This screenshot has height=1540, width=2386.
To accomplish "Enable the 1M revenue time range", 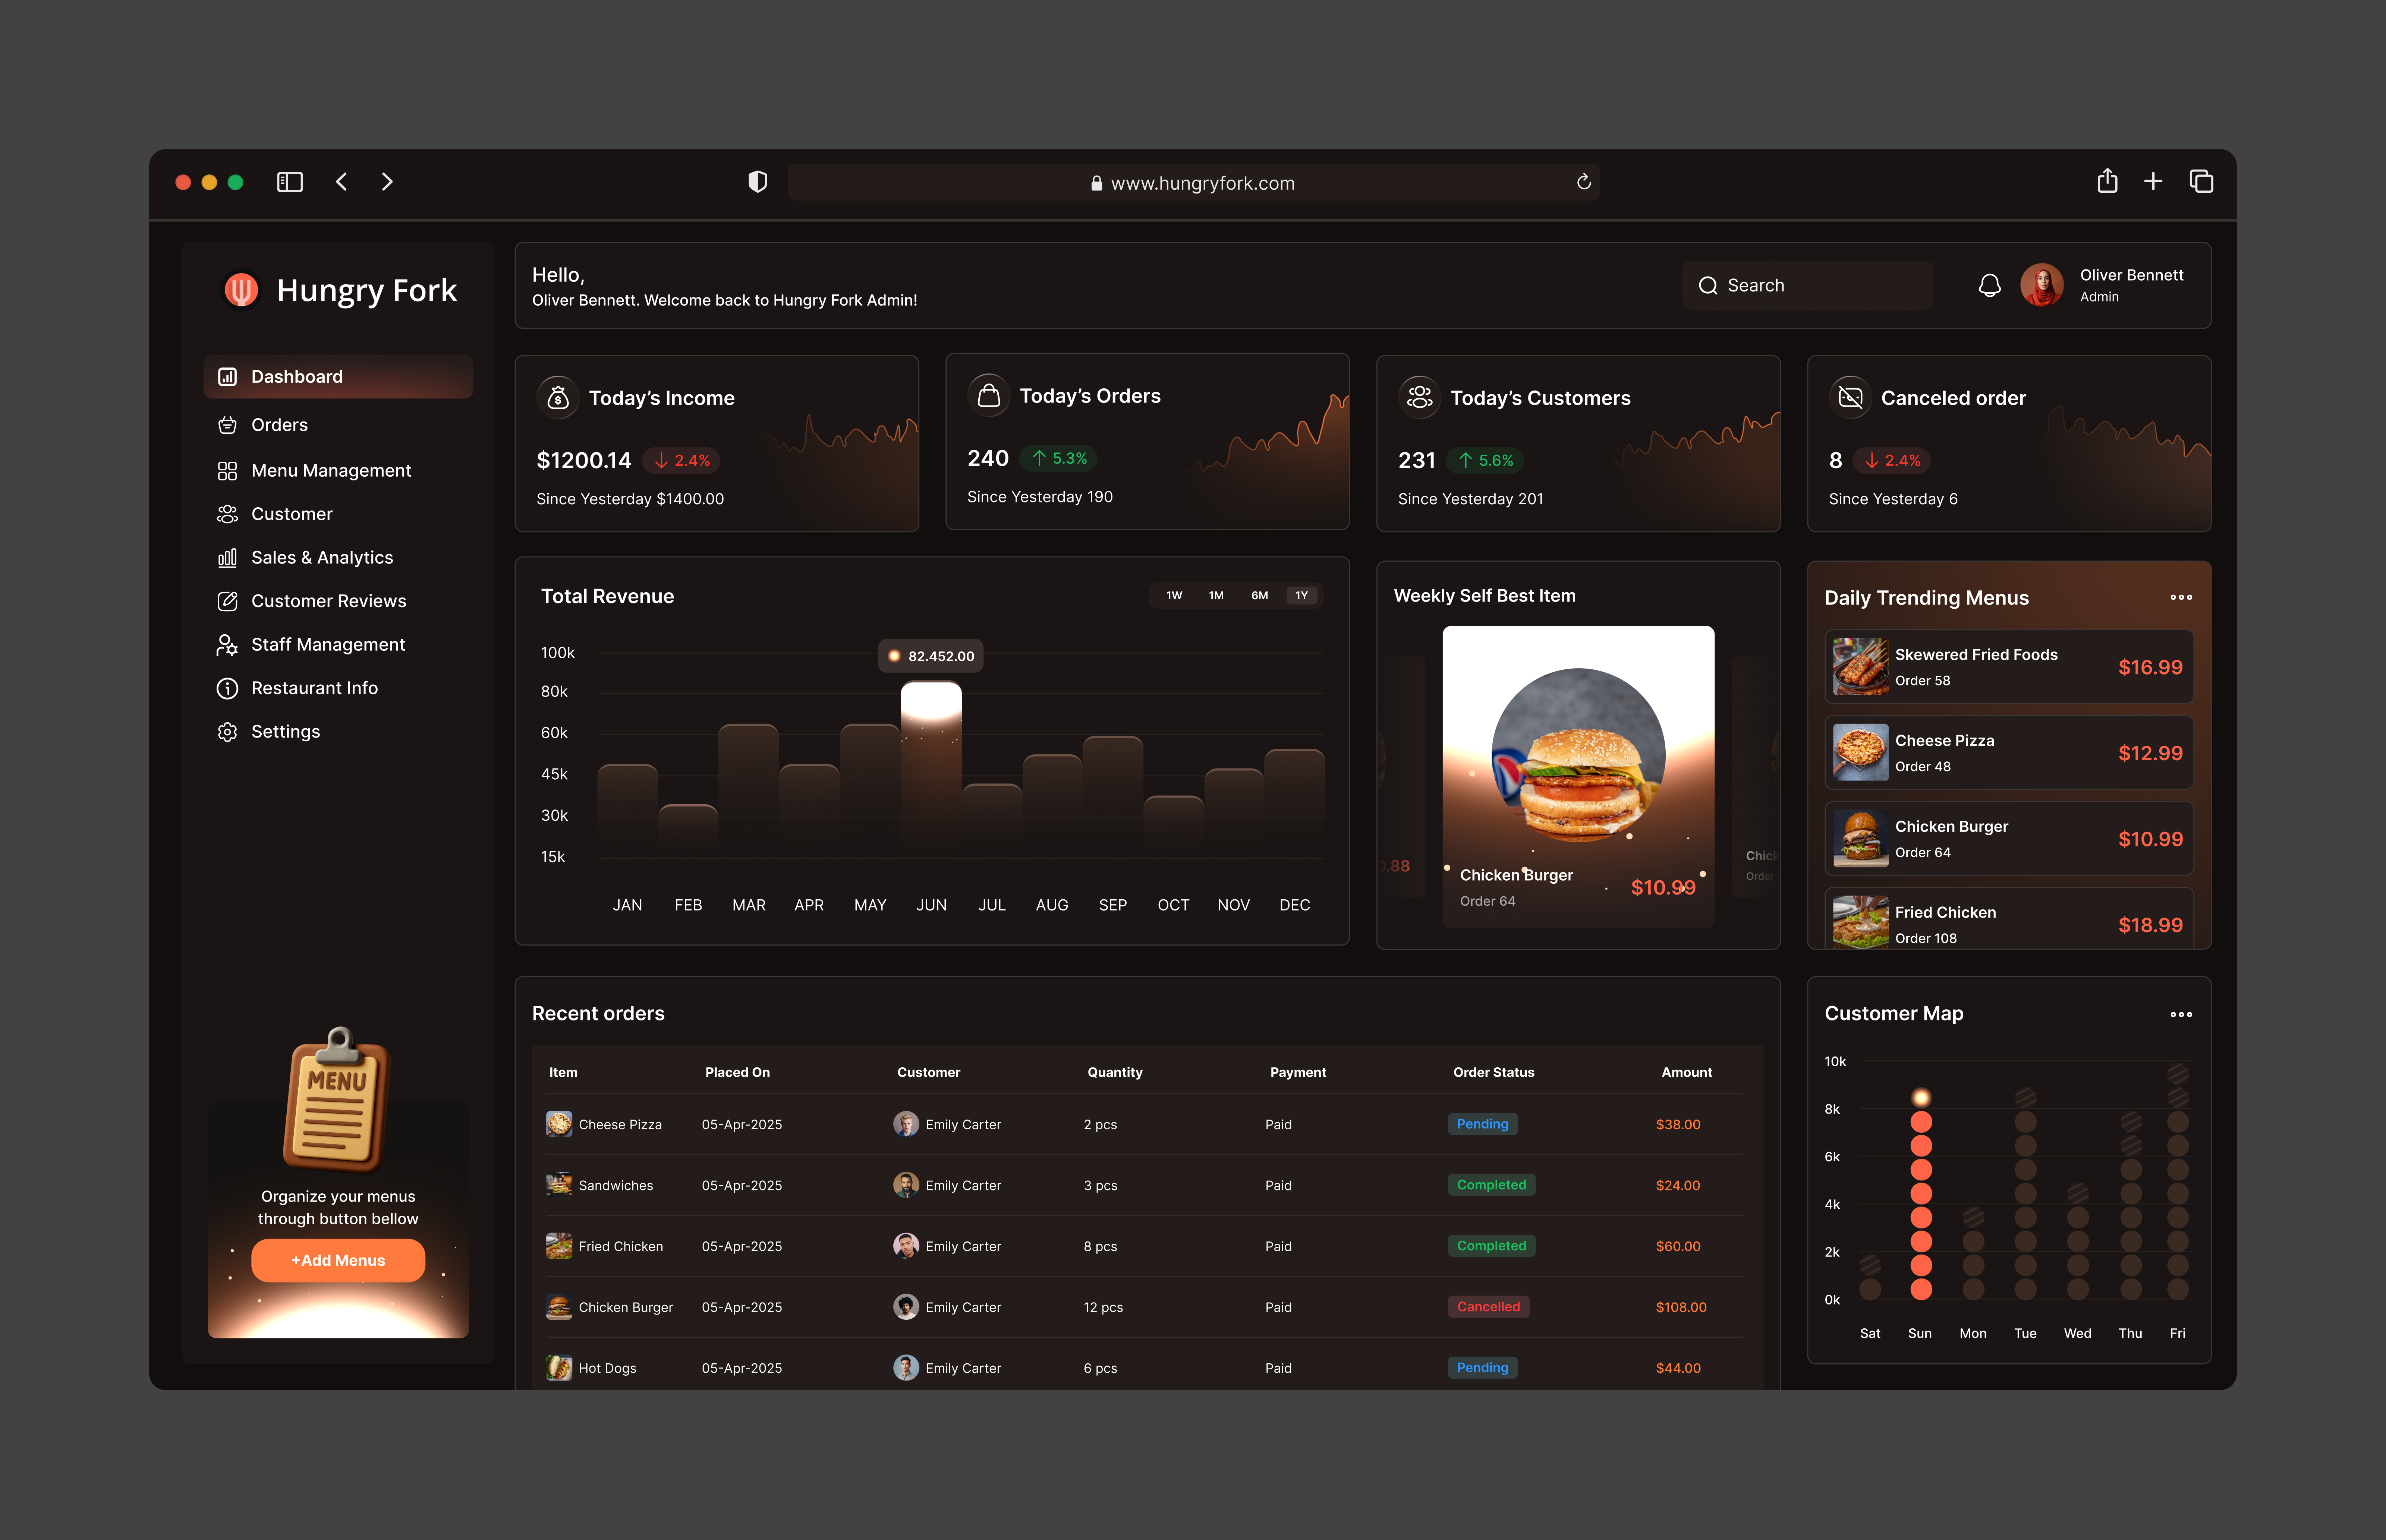I will pyautogui.click(x=1216, y=595).
